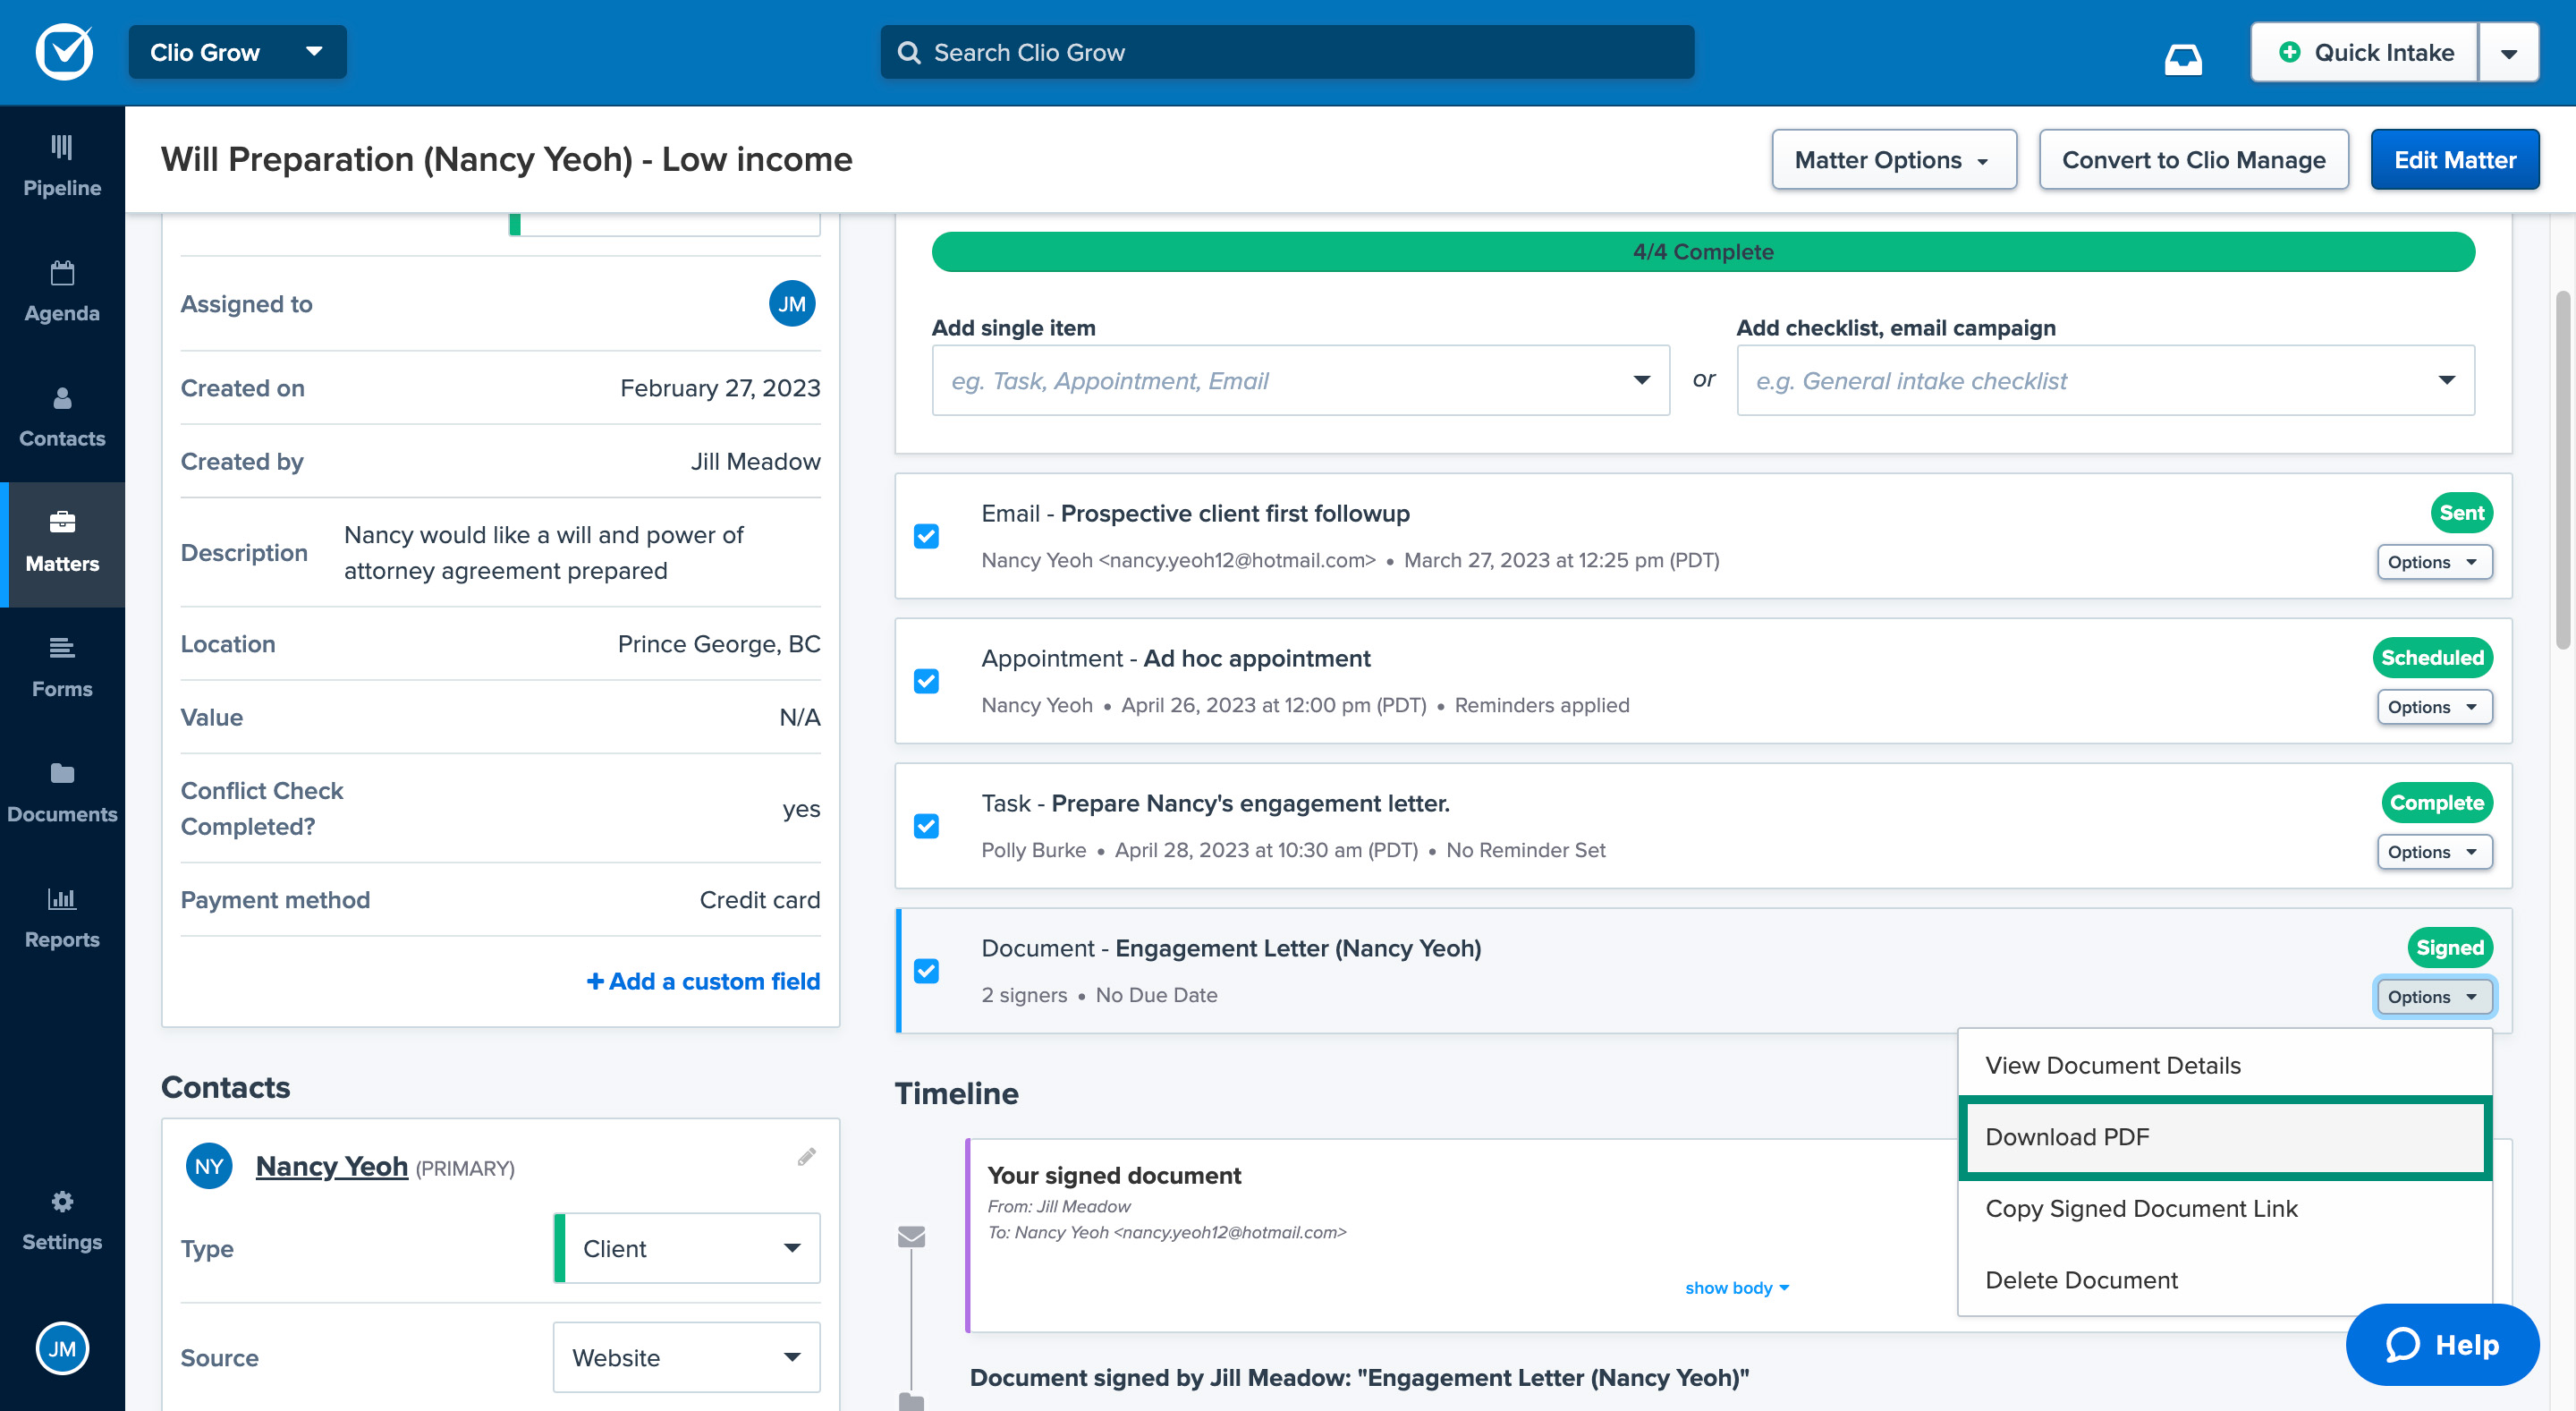
Task: Click the matter title heading
Action: (506, 160)
